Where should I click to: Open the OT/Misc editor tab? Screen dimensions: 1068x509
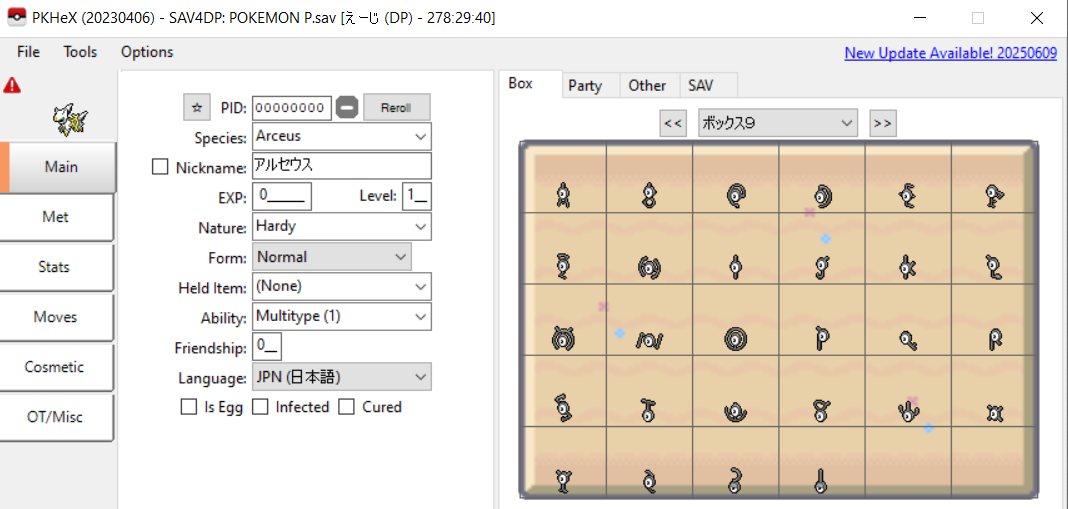pos(56,417)
